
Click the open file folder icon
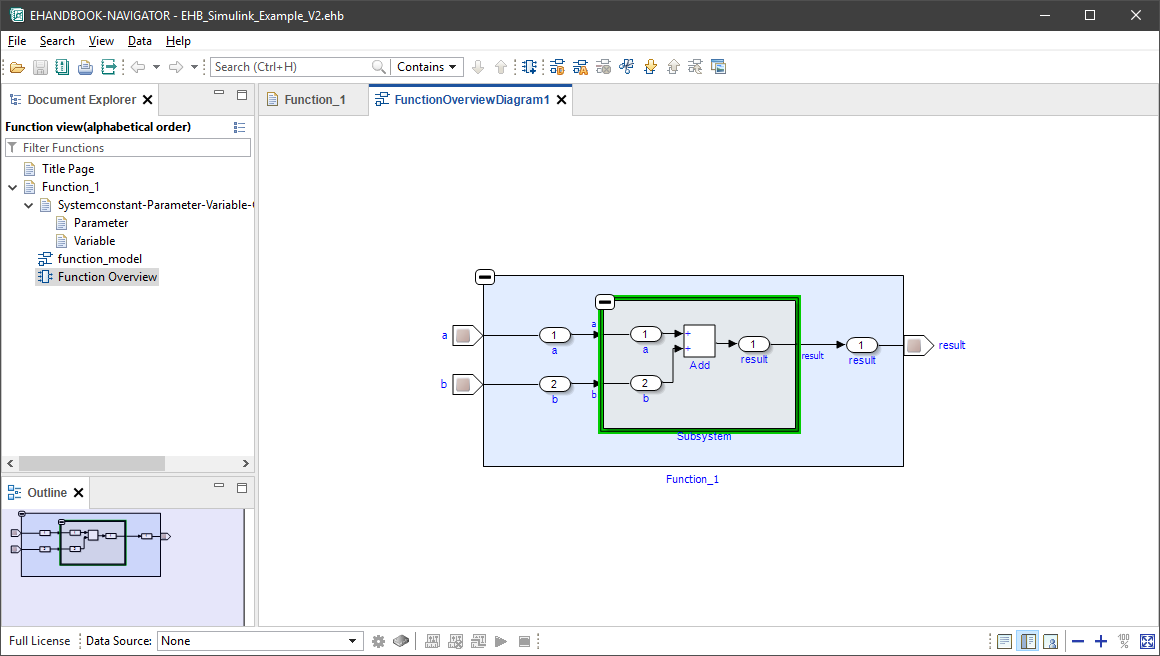16,67
